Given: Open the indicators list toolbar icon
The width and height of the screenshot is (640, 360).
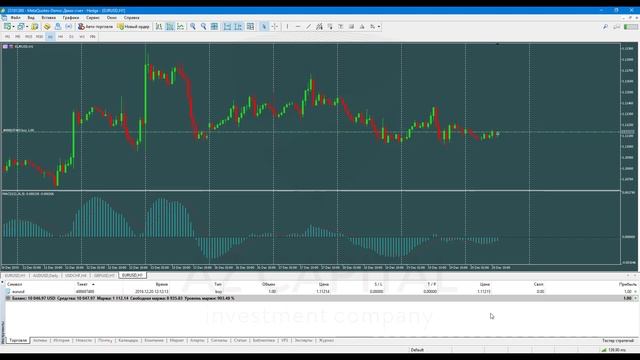Looking at the screenshot, I should (250, 27).
